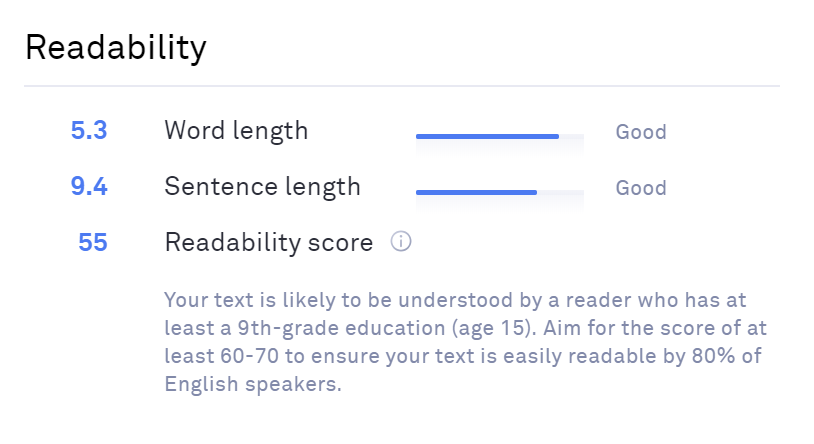Click the Readability score info icon
The image size is (814, 444).
point(401,241)
